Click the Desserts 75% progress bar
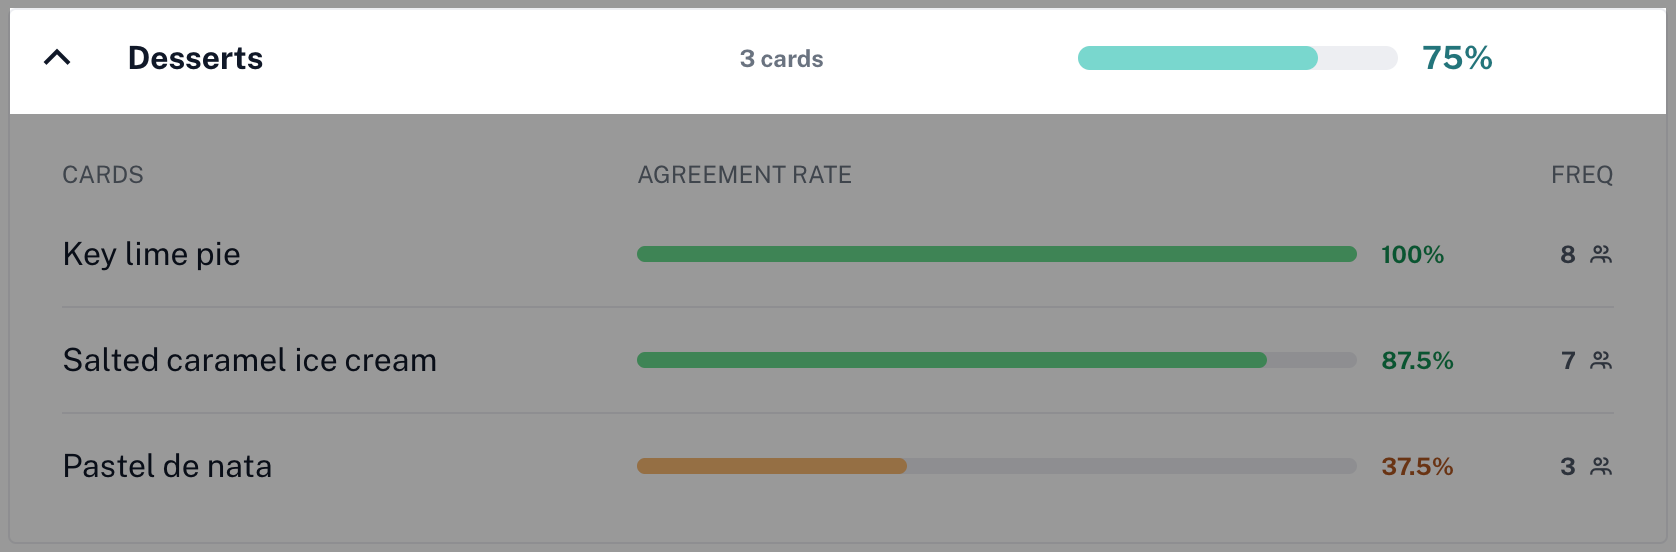Viewport: 1676px width, 552px height. click(x=1237, y=58)
